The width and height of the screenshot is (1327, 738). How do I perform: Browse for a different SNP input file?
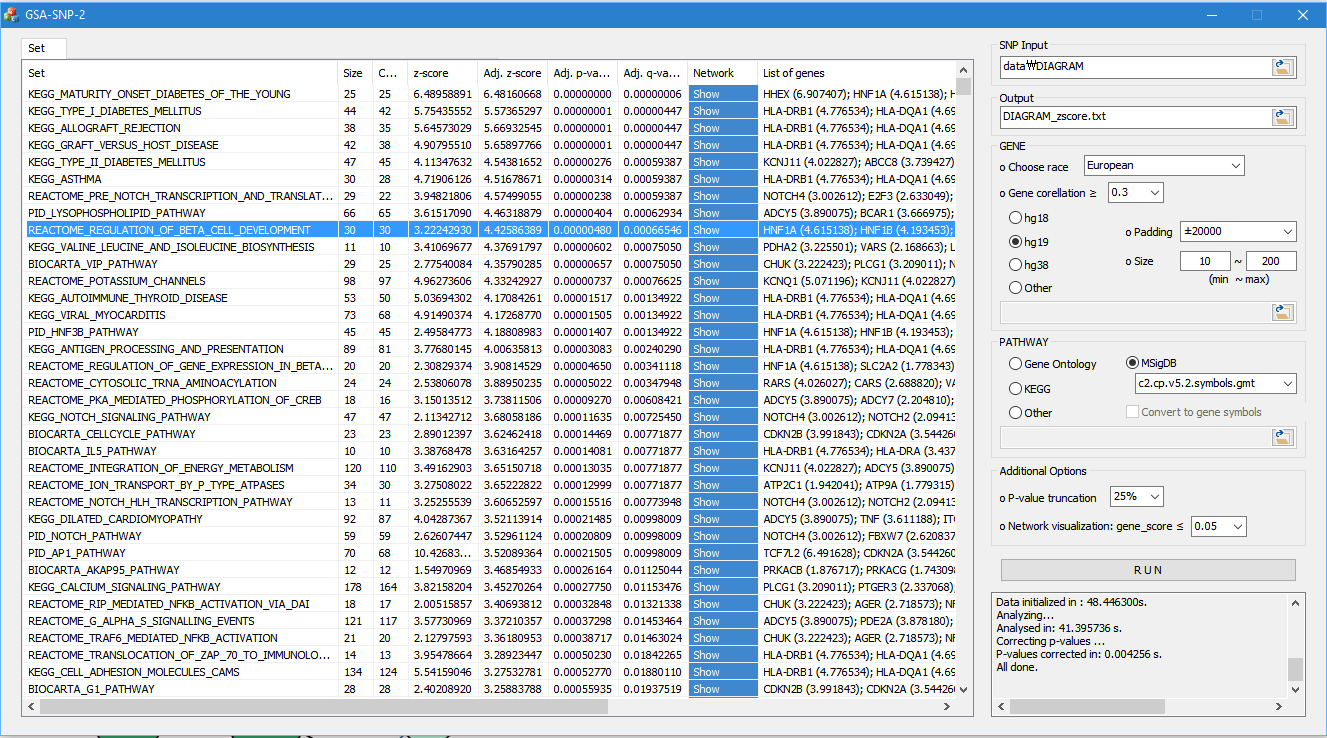[x=1283, y=67]
